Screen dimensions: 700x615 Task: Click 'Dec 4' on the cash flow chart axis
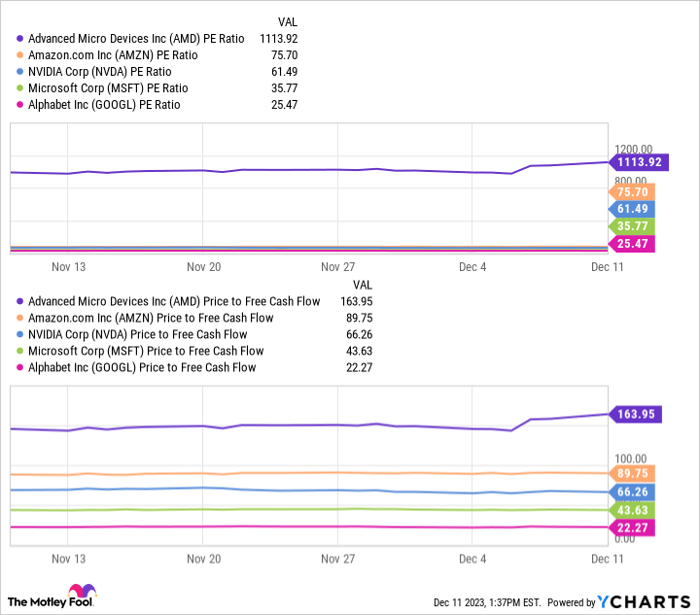(x=472, y=559)
